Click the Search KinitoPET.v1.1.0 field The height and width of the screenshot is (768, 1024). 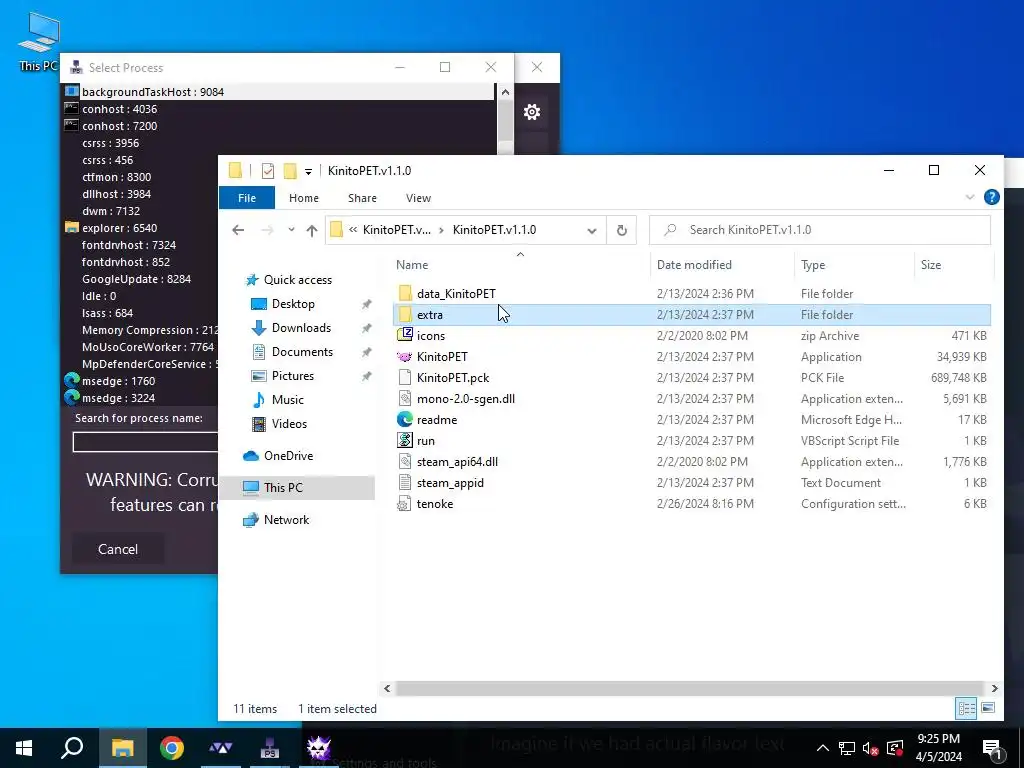tap(820, 230)
